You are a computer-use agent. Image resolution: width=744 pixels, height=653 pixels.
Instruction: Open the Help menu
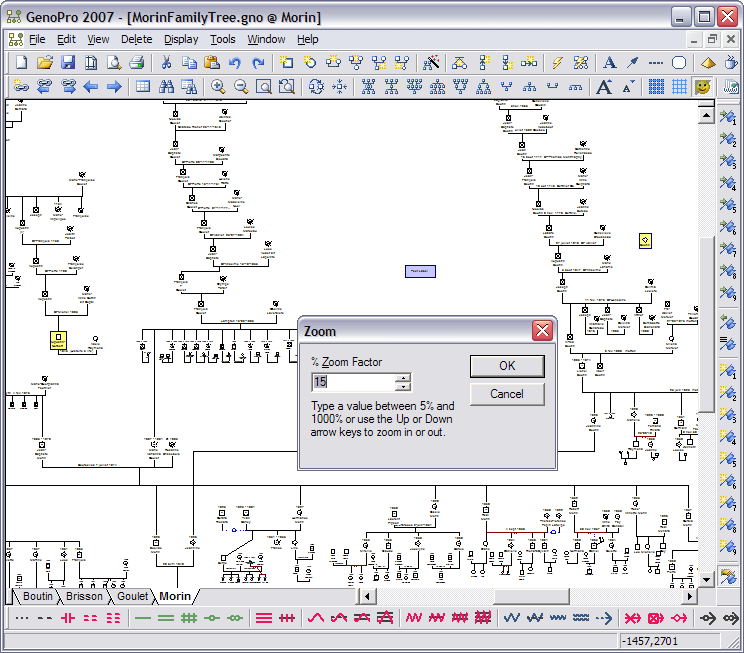point(307,39)
